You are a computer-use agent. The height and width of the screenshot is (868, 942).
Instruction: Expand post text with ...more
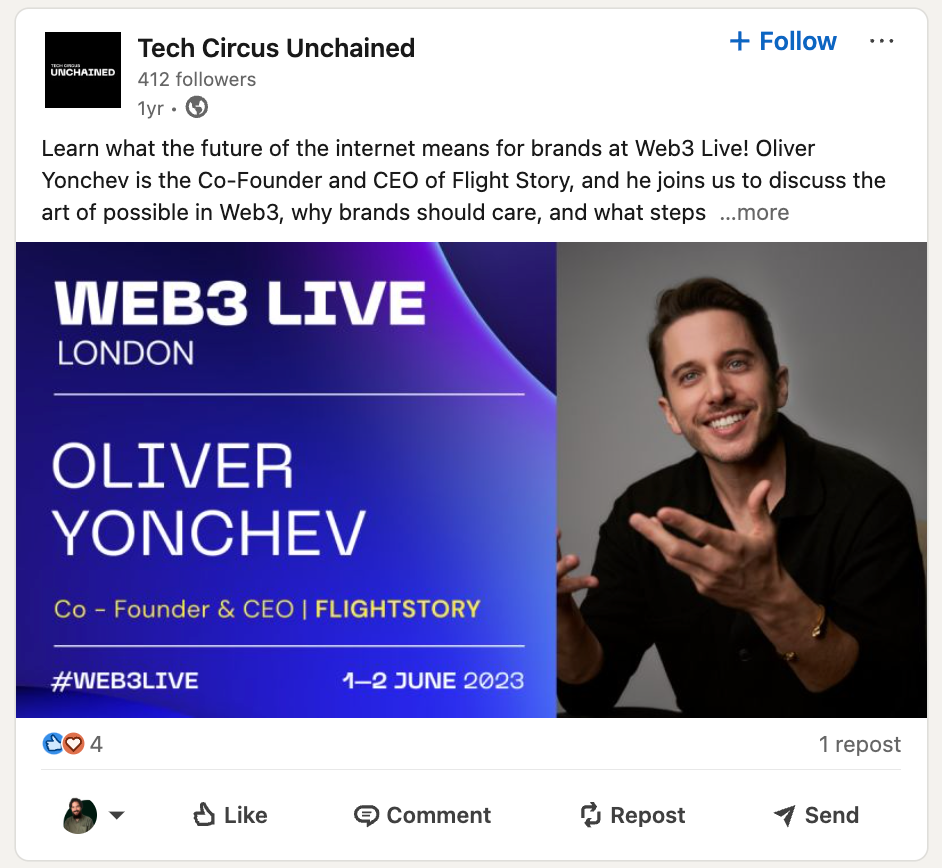pos(755,213)
